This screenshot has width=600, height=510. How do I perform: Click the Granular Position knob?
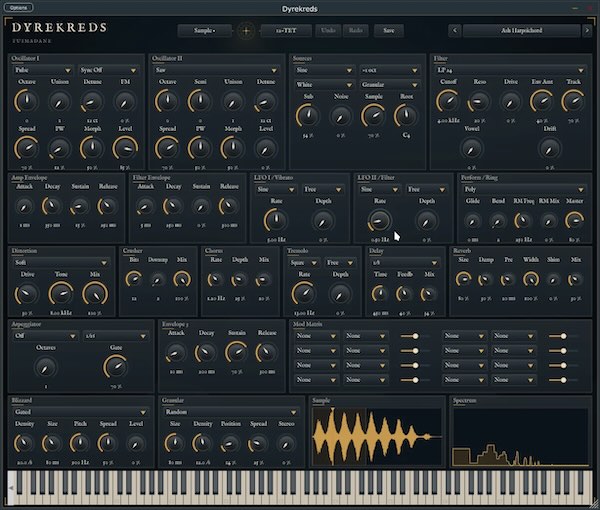230,444
